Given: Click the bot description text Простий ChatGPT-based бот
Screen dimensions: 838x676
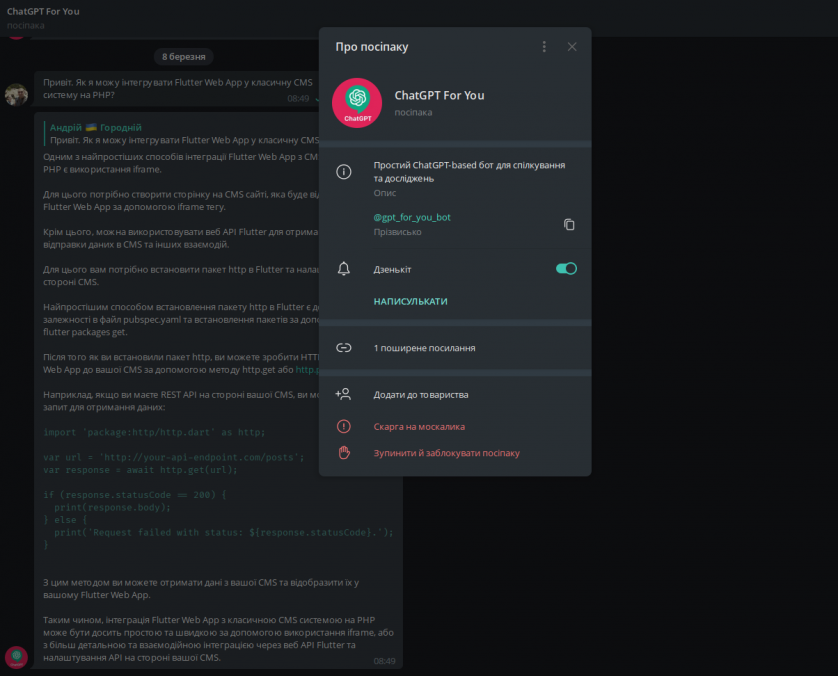Looking at the screenshot, I should point(469,172).
